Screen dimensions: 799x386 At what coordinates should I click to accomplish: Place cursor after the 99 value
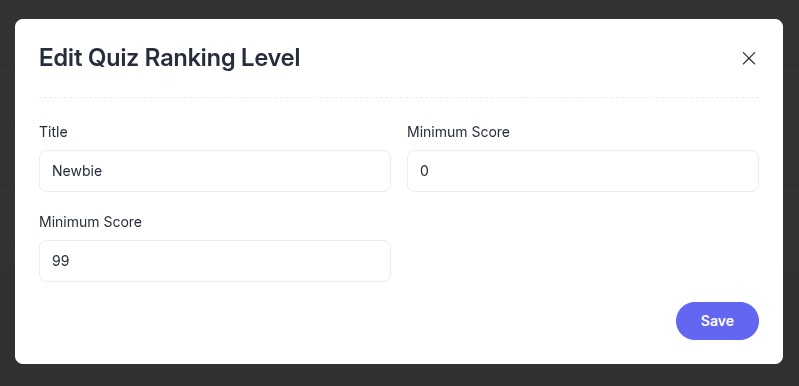70,261
